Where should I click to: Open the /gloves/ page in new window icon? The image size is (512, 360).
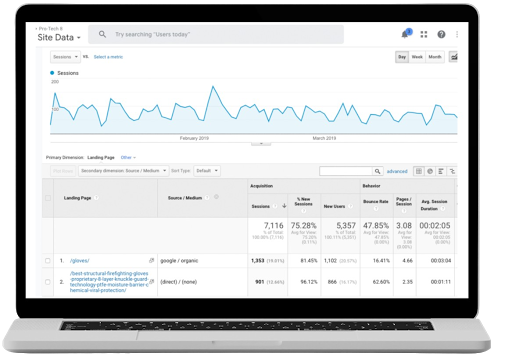[152, 260]
